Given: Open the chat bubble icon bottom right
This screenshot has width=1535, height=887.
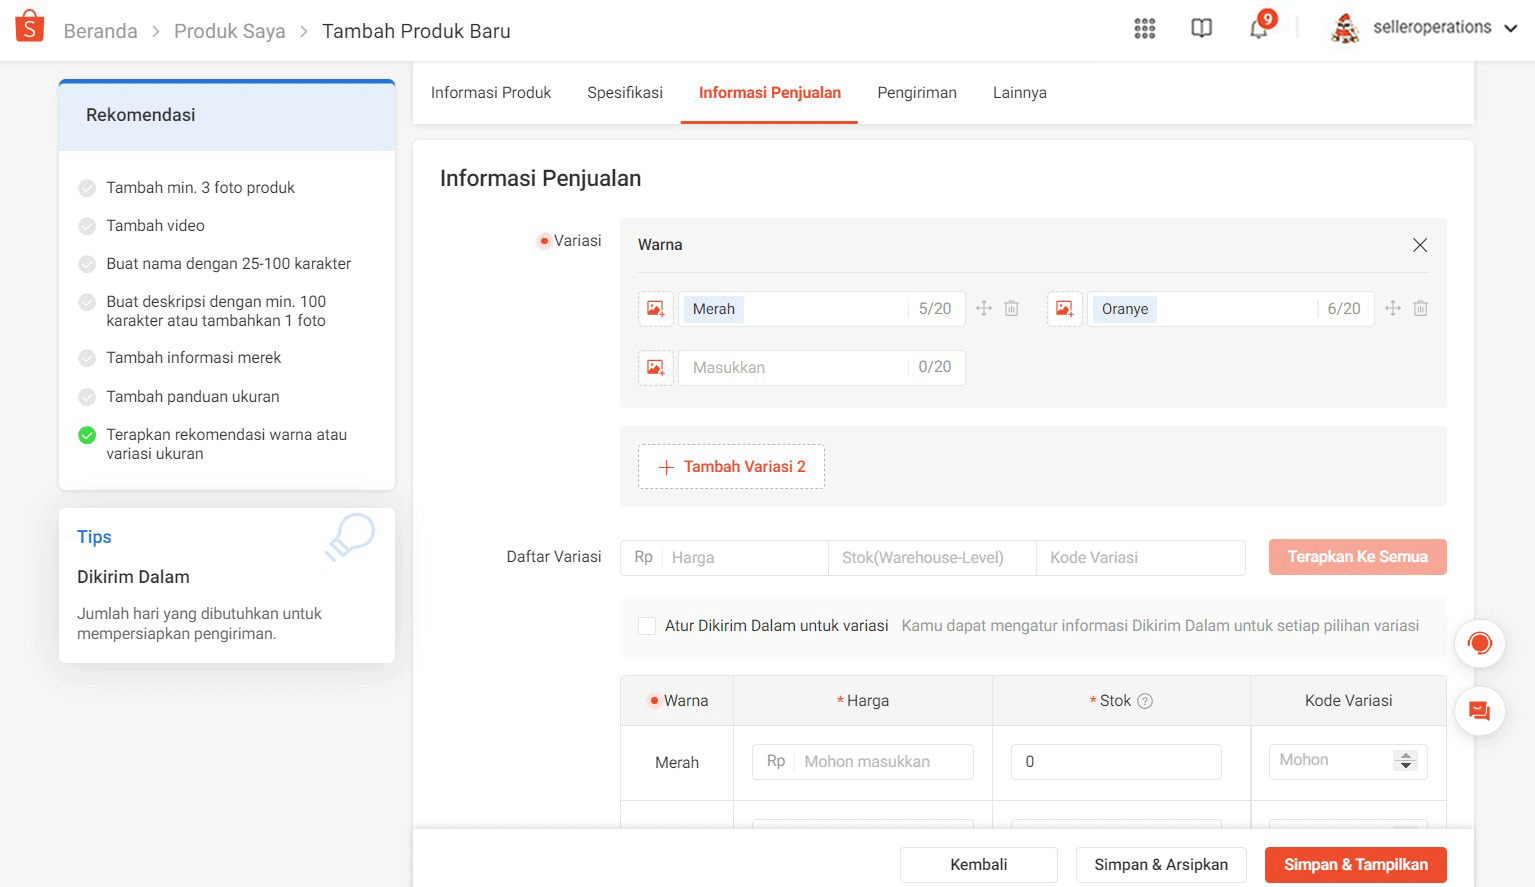Looking at the screenshot, I should (1479, 711).
